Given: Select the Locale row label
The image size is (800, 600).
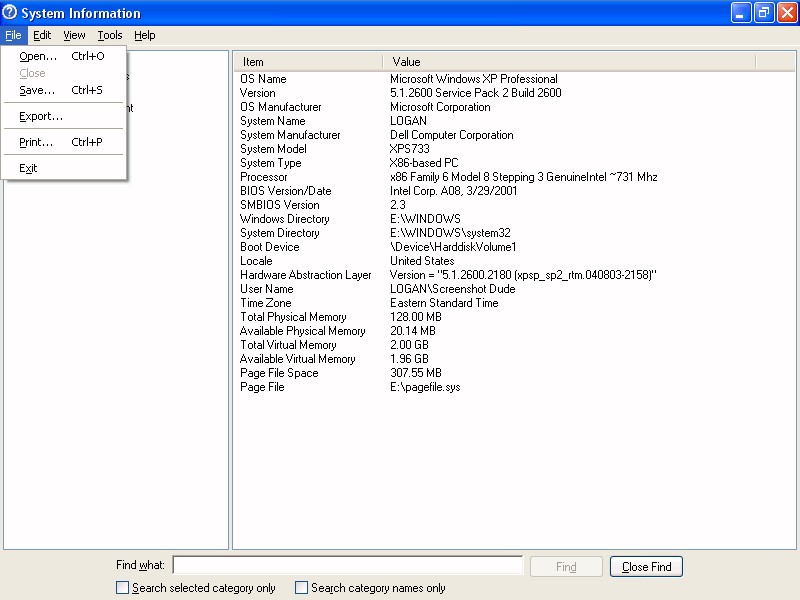Looking at the screenshot, I should [x=256, y=261].
